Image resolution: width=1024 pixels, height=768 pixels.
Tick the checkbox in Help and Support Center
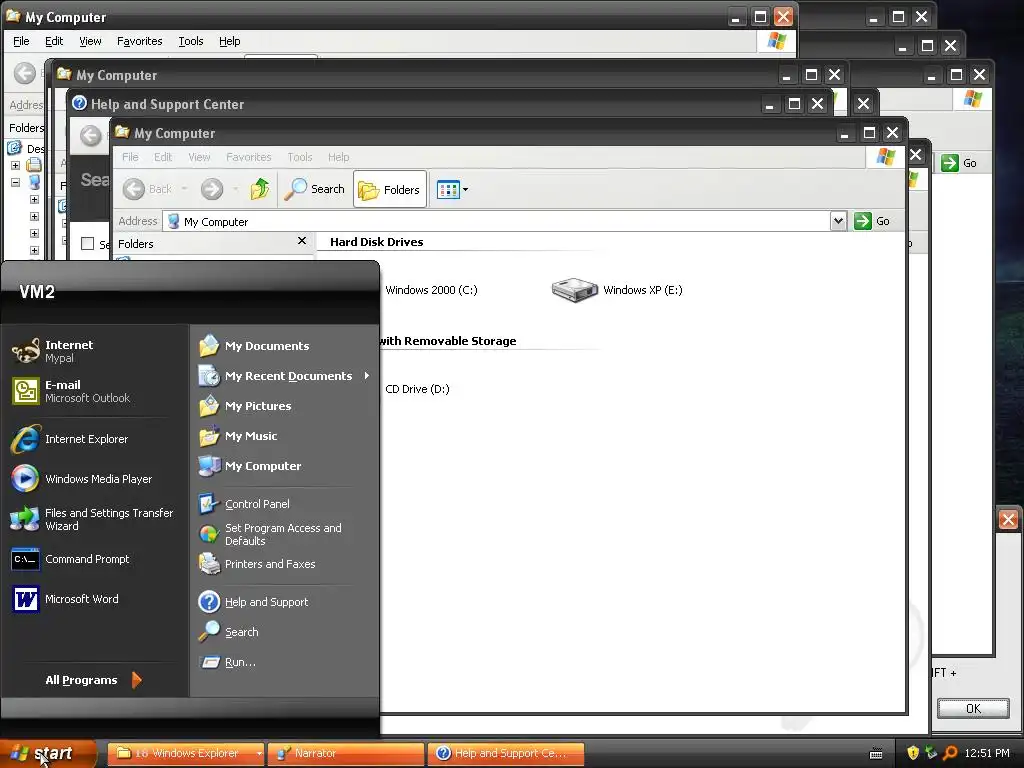tap(88, 244)
